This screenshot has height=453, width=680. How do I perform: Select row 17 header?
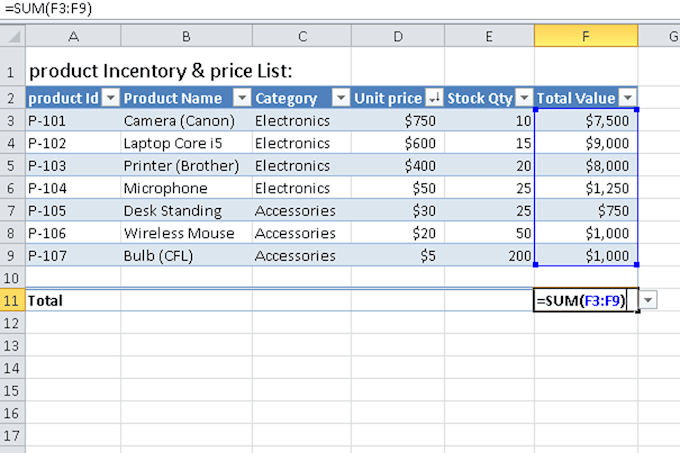point(12,435)
